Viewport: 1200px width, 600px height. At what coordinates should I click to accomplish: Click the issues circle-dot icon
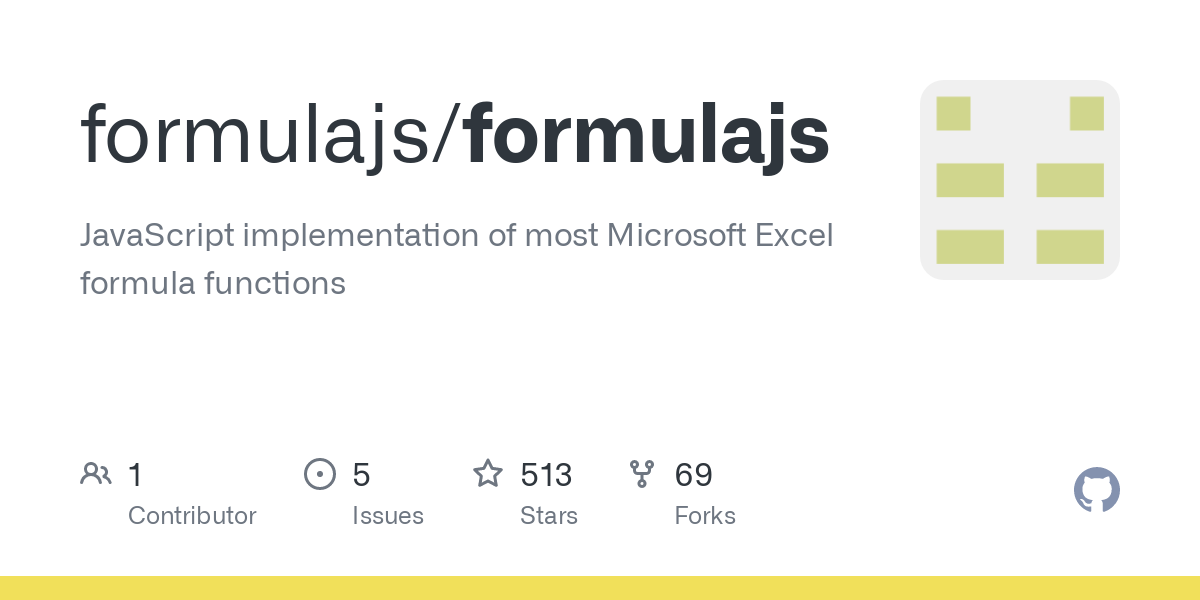click(320, 474)
